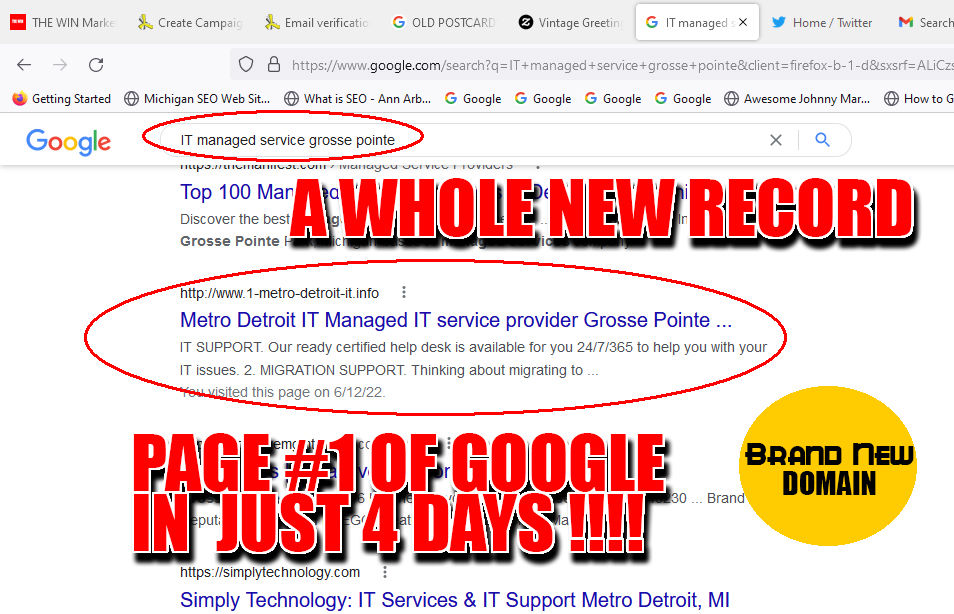Open Metro Detroit IT Managed result link
This screenshot has height=614, width=954.
pyautogui.click(x=456, y=320)
